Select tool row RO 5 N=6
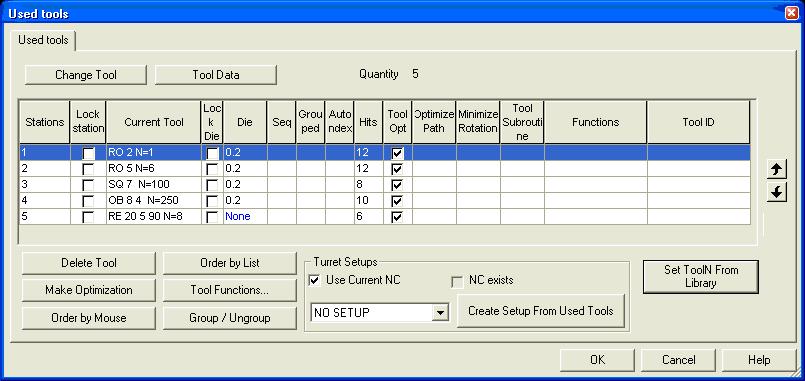This screenshot has height=381, width=805. [385, 169]
